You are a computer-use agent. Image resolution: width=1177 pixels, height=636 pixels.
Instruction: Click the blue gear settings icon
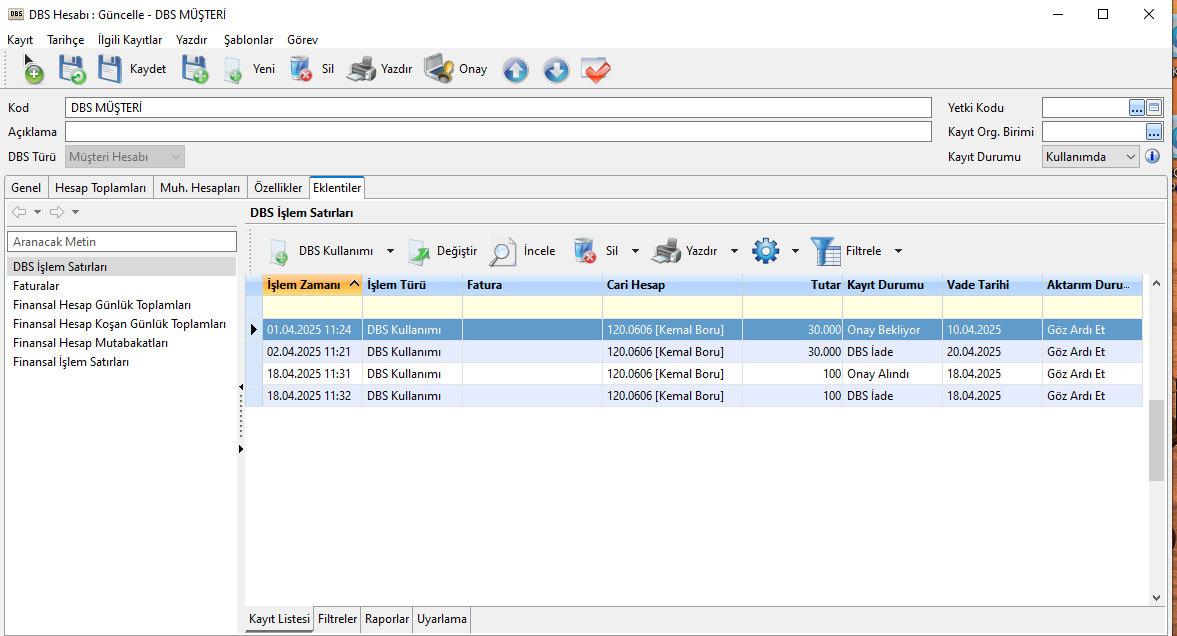click(x=766, y=251)
